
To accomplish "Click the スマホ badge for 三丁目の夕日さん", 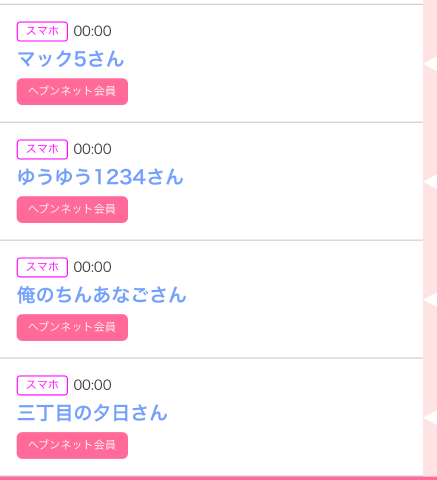I will point(42,385).
